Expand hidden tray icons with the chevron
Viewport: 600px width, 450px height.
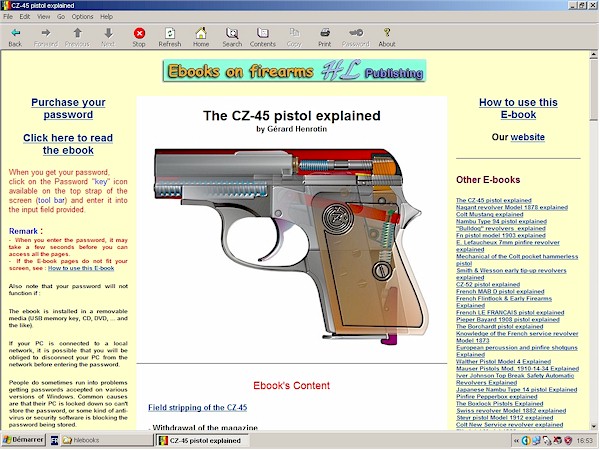(x=516, y=441)
